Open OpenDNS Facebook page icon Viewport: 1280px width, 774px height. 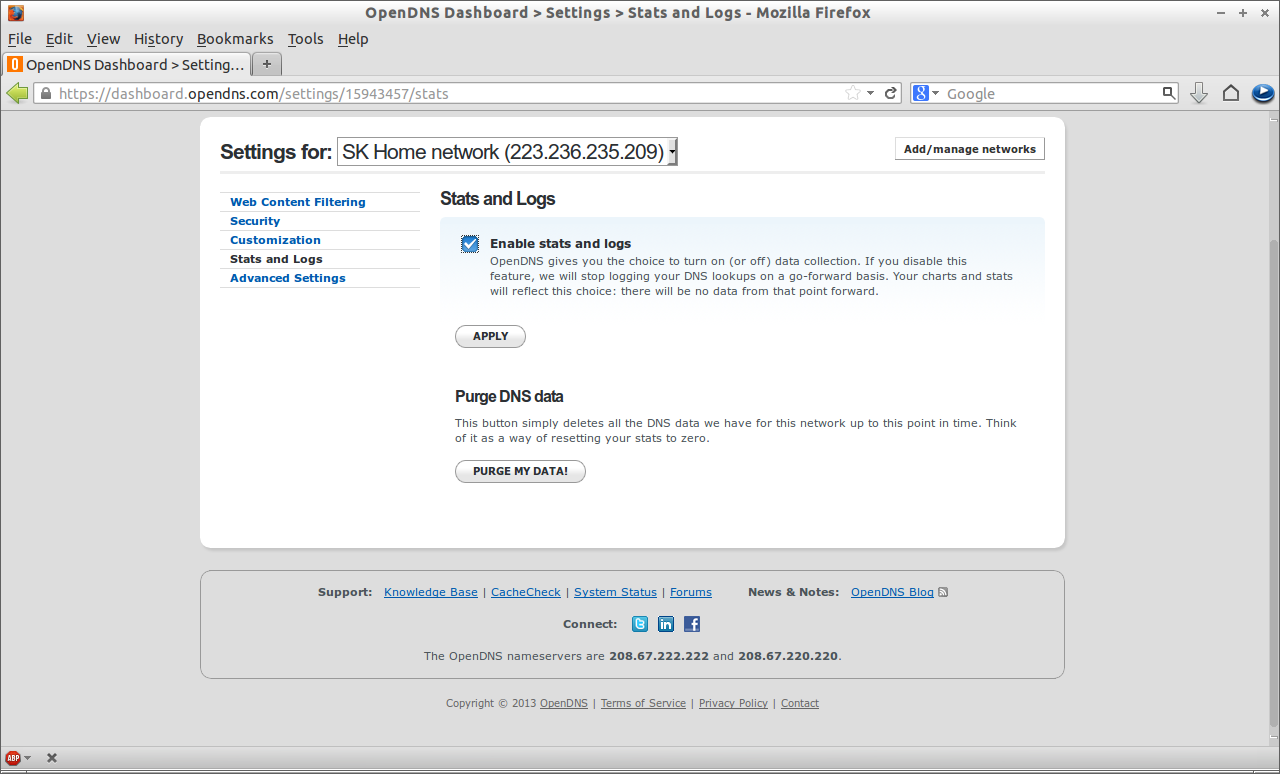coord(692,624)
